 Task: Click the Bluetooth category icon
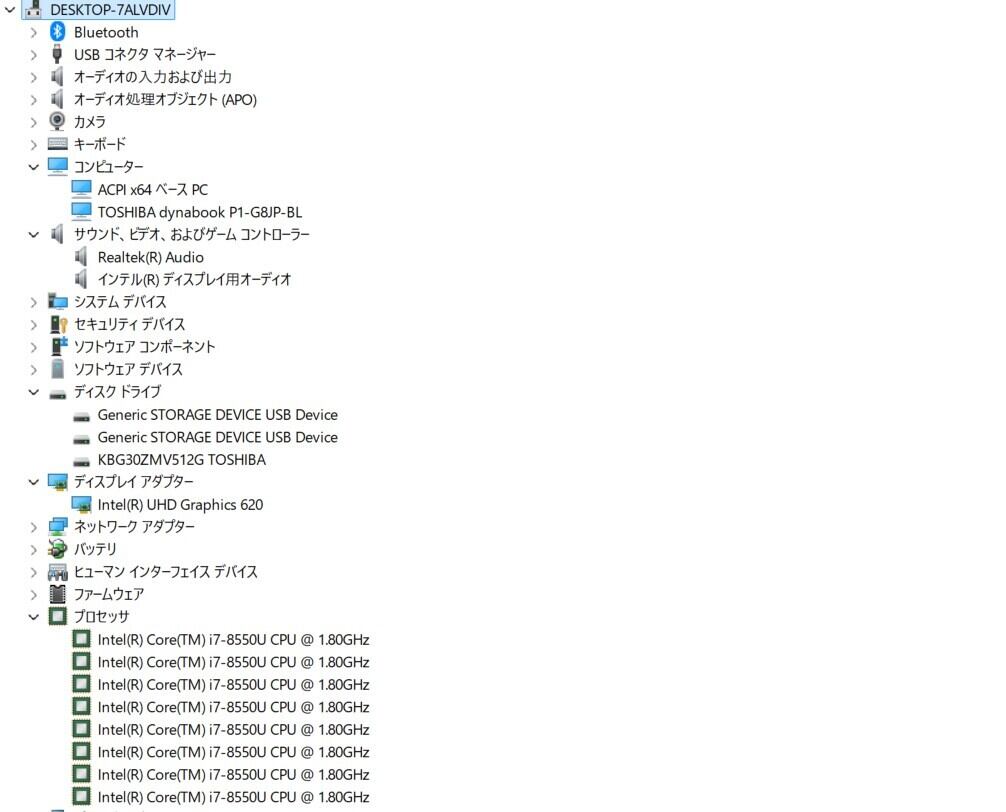click(57, 31)
